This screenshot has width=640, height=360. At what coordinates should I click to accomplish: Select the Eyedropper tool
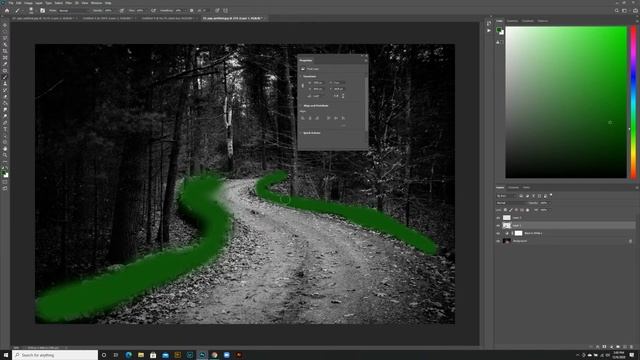click(x=5, y=64)
